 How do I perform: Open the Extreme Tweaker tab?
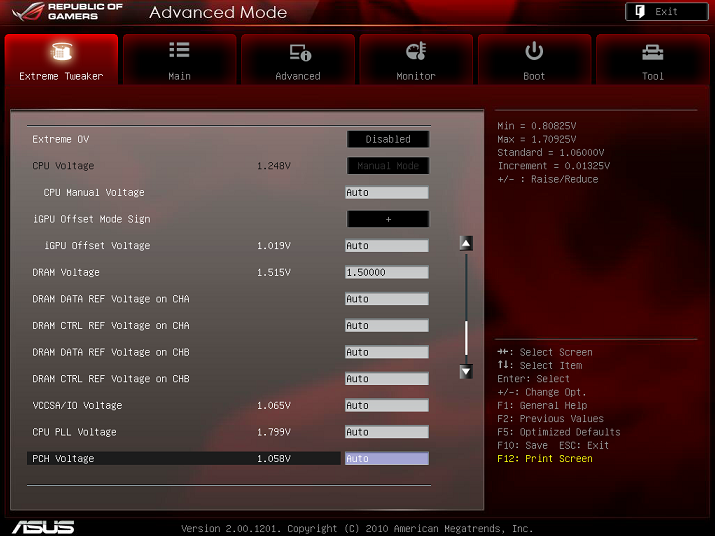(61, 59)
